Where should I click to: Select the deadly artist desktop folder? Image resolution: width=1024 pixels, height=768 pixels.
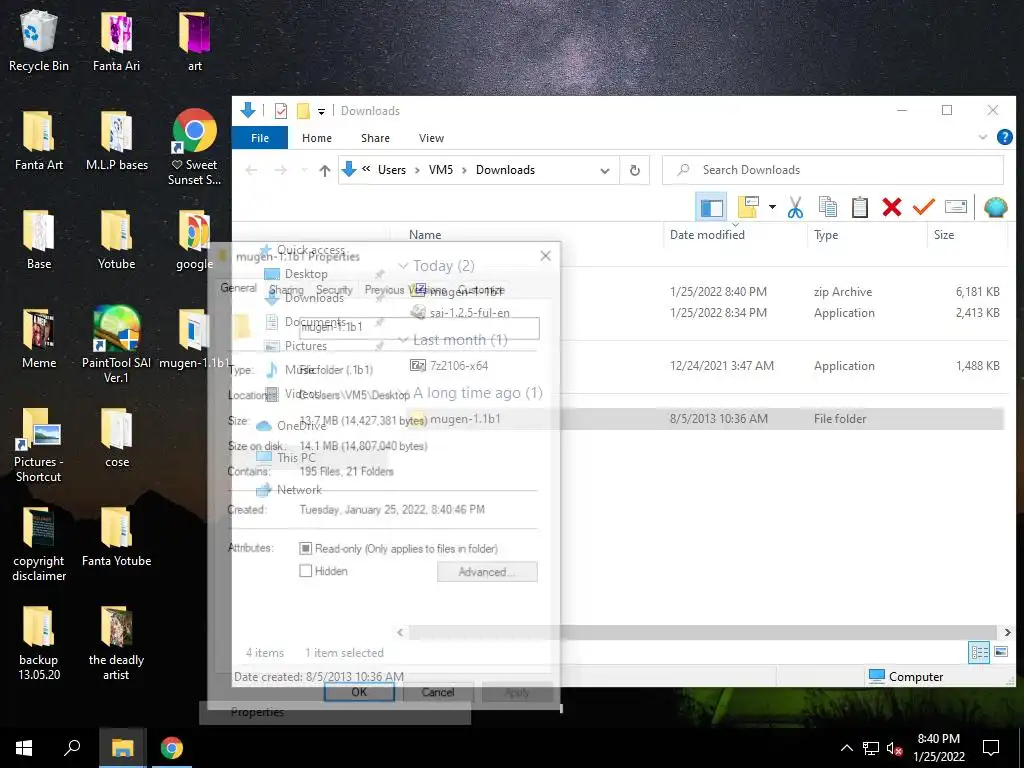click(116, 643)
